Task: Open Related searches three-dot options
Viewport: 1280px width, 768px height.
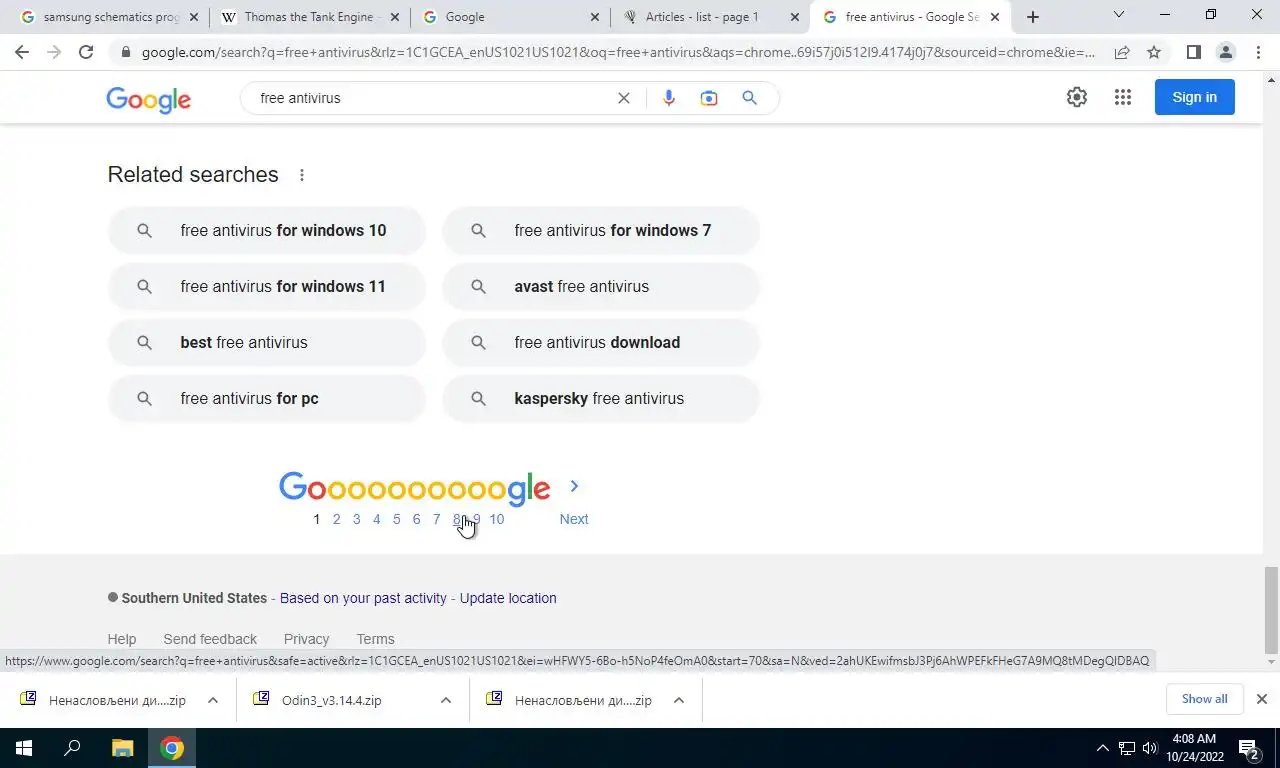Action: (302, 175)
